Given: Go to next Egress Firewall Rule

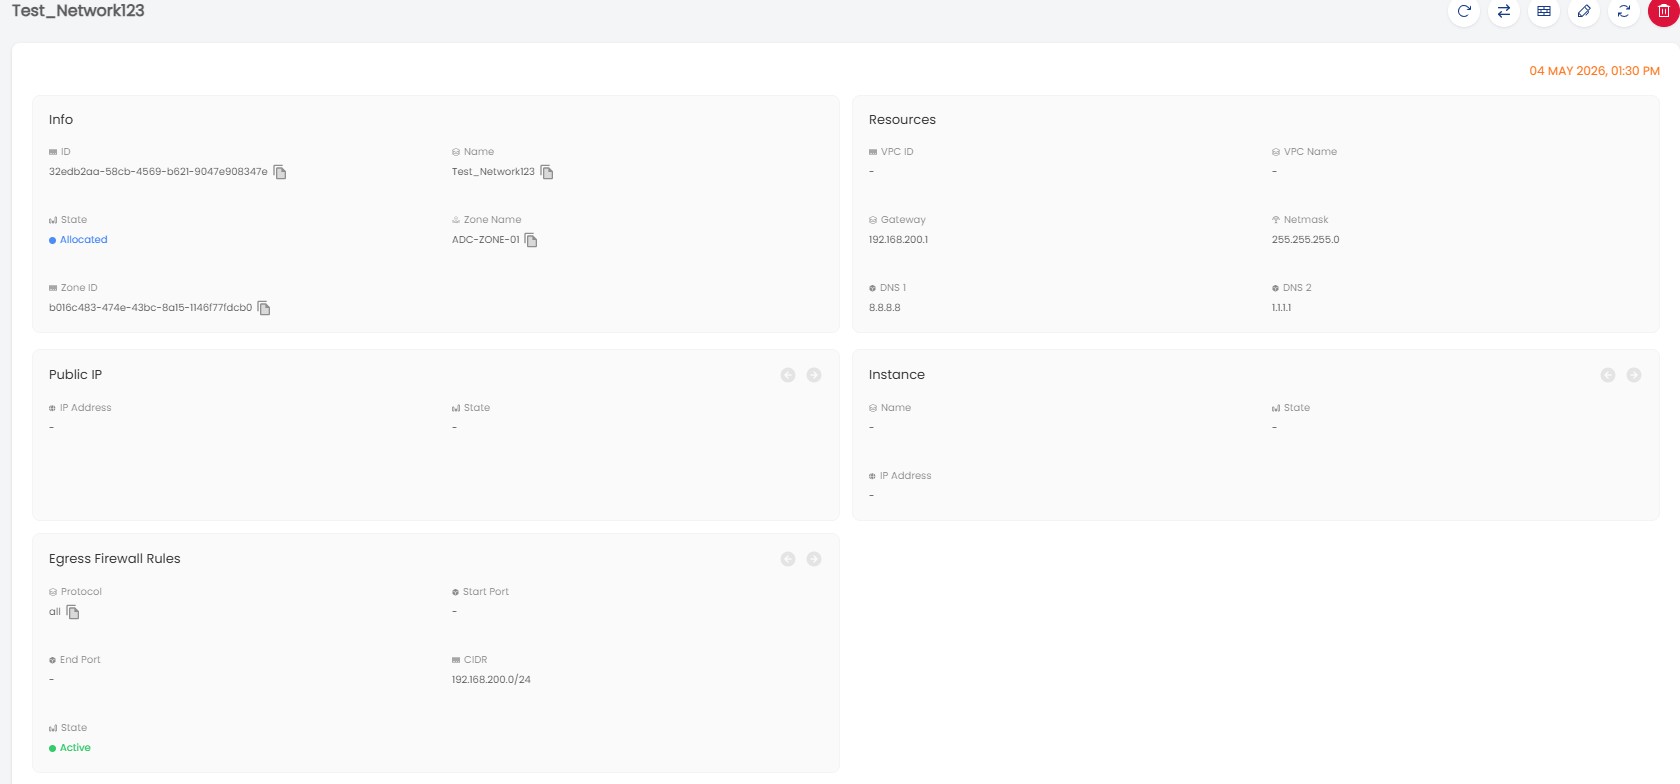Looking at the screenshot, I should coord(814,559).
